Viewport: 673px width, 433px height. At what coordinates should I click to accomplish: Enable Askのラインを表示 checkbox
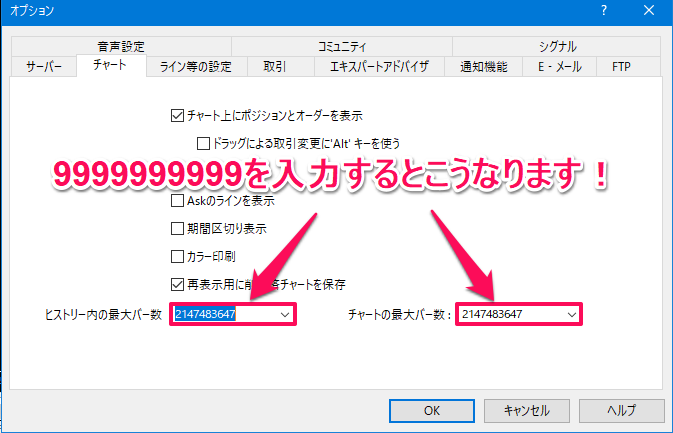[177, 200]
